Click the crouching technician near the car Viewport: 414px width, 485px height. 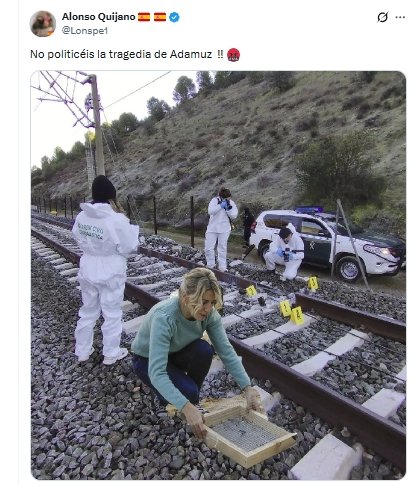click(285, 252)
